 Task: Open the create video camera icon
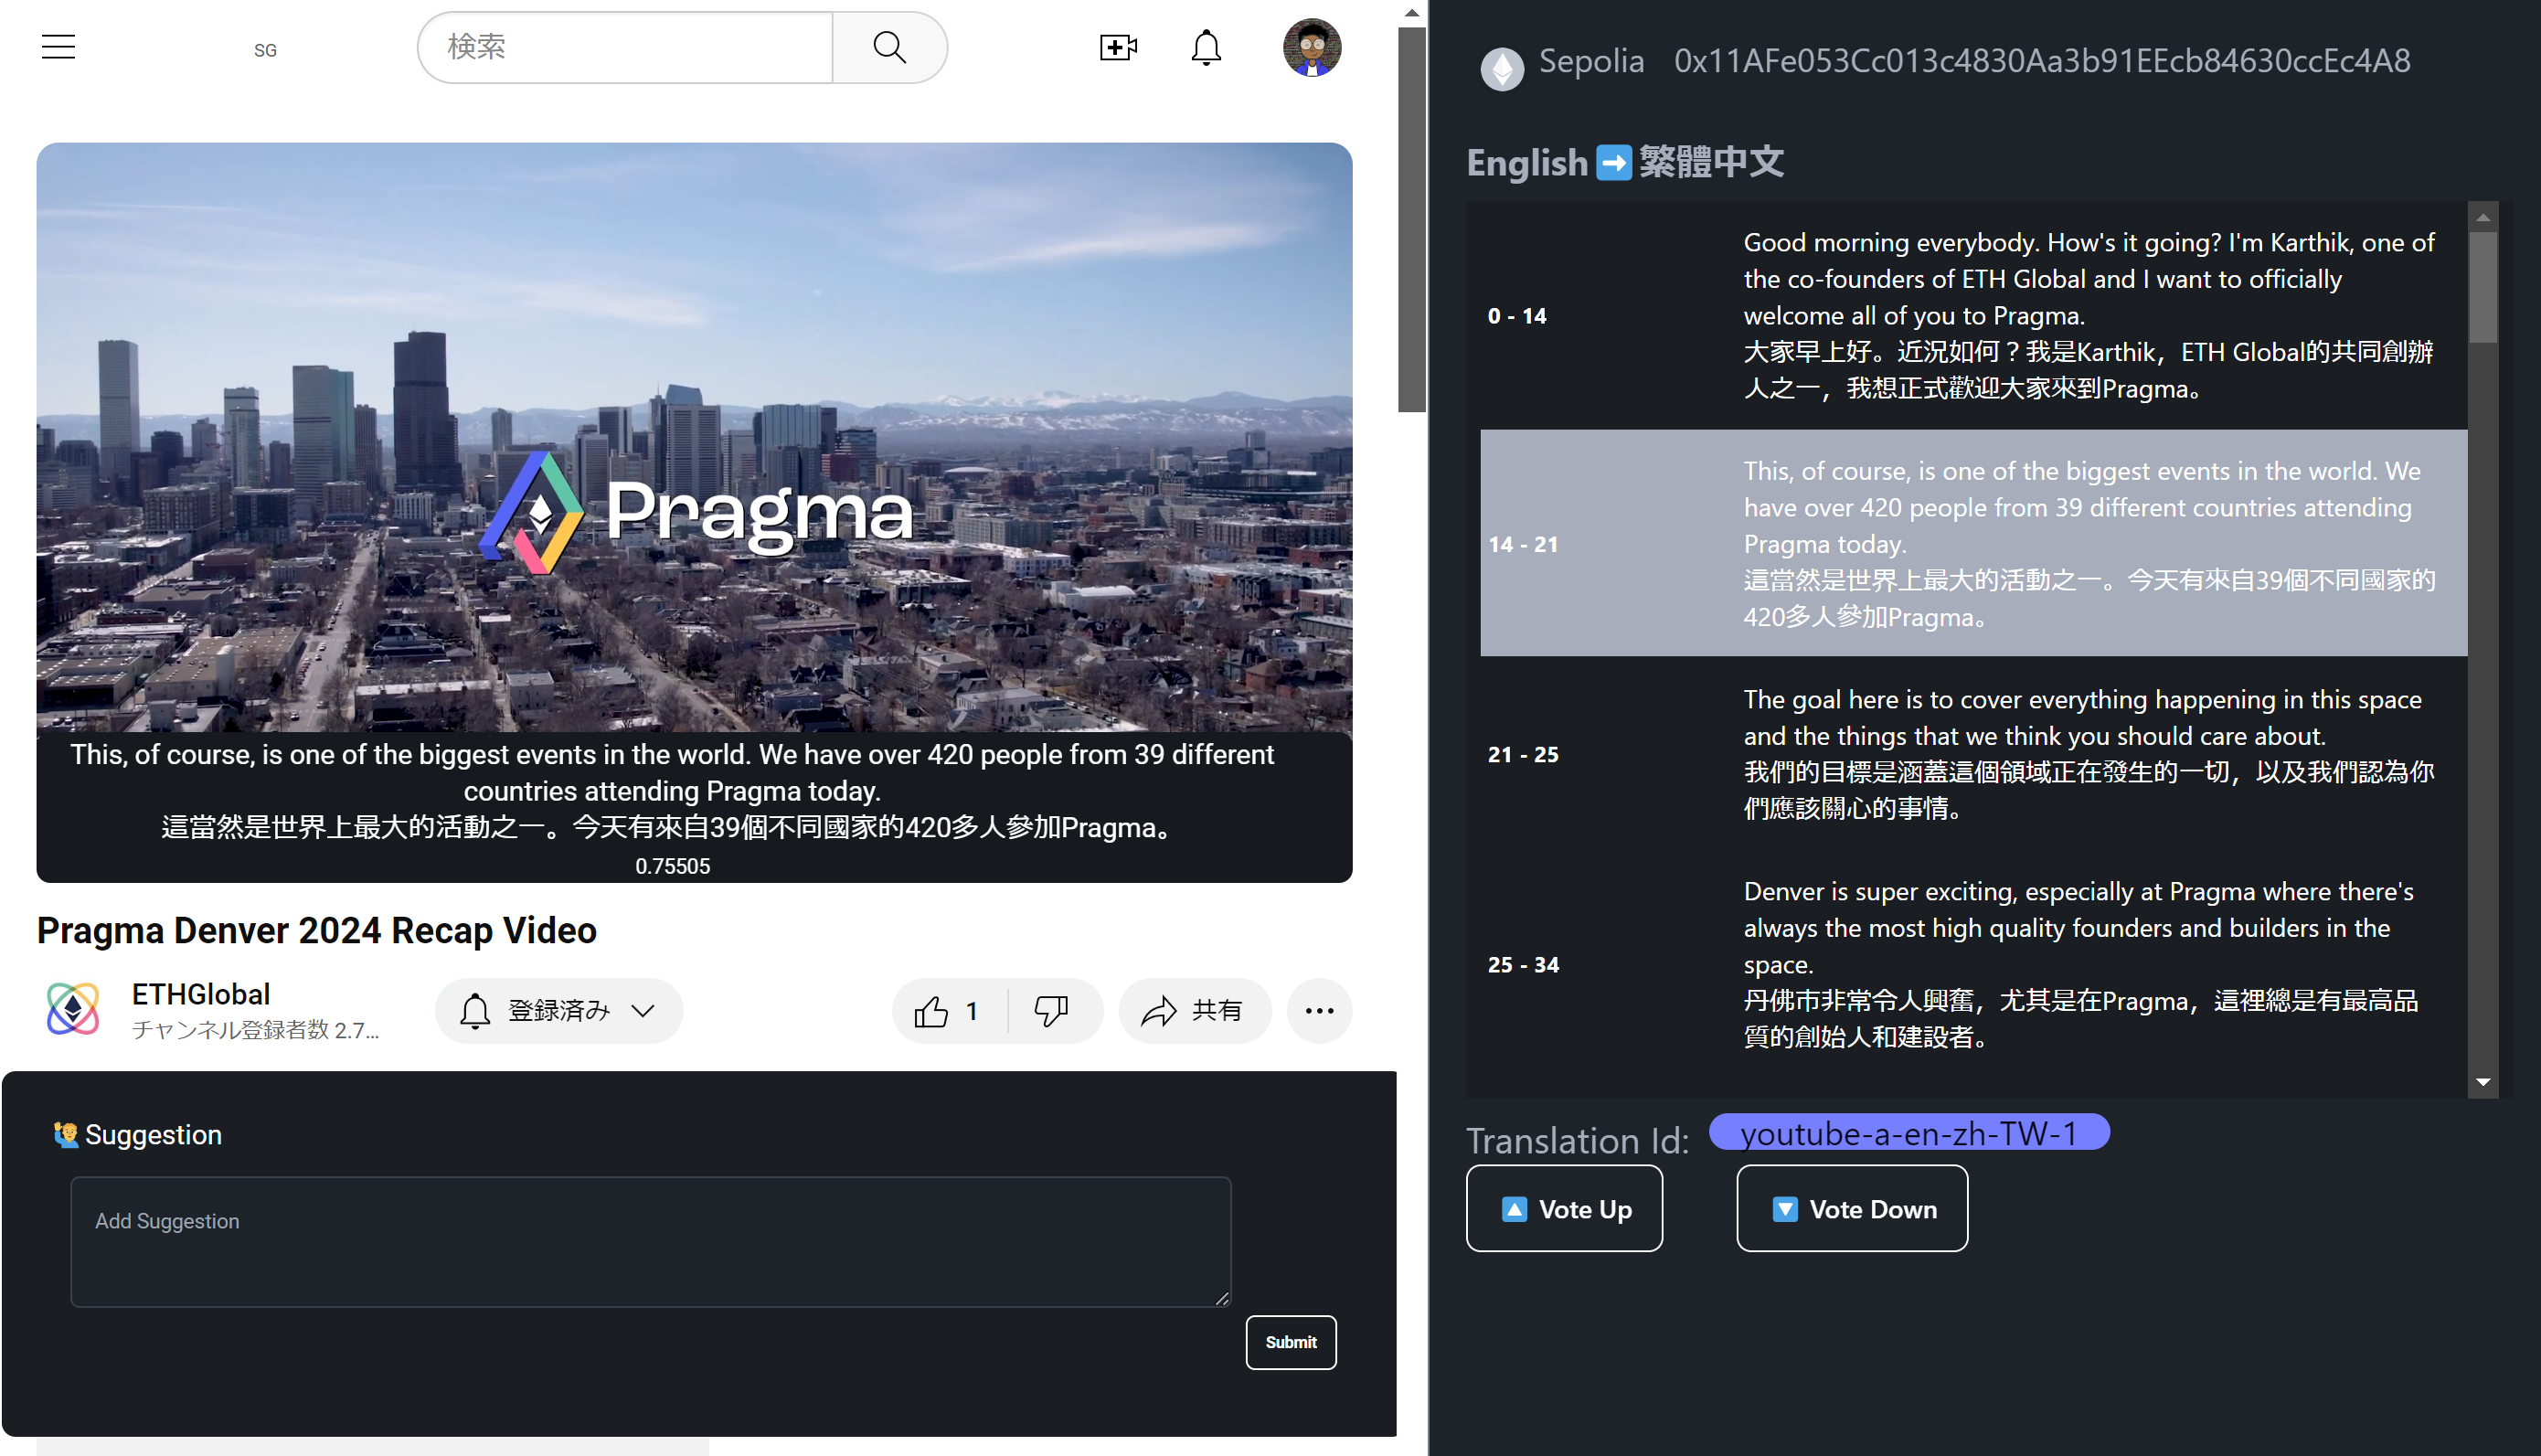(1117, 47)
